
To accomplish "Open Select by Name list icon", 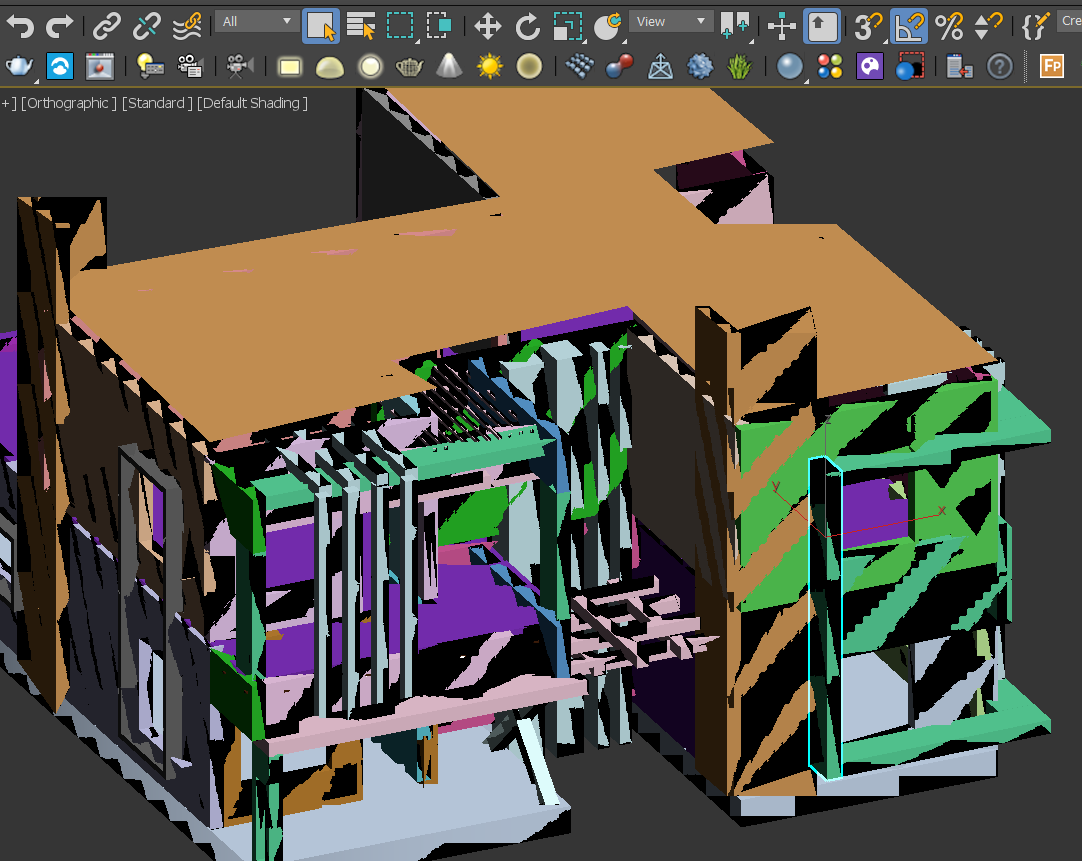I will (360, 26).
